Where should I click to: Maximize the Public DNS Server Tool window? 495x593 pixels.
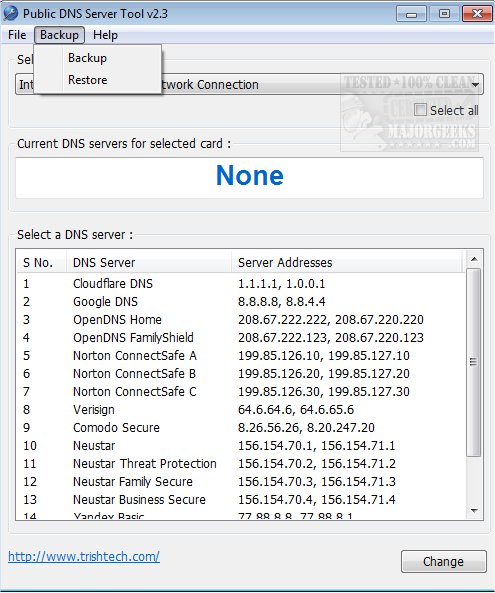444,14
